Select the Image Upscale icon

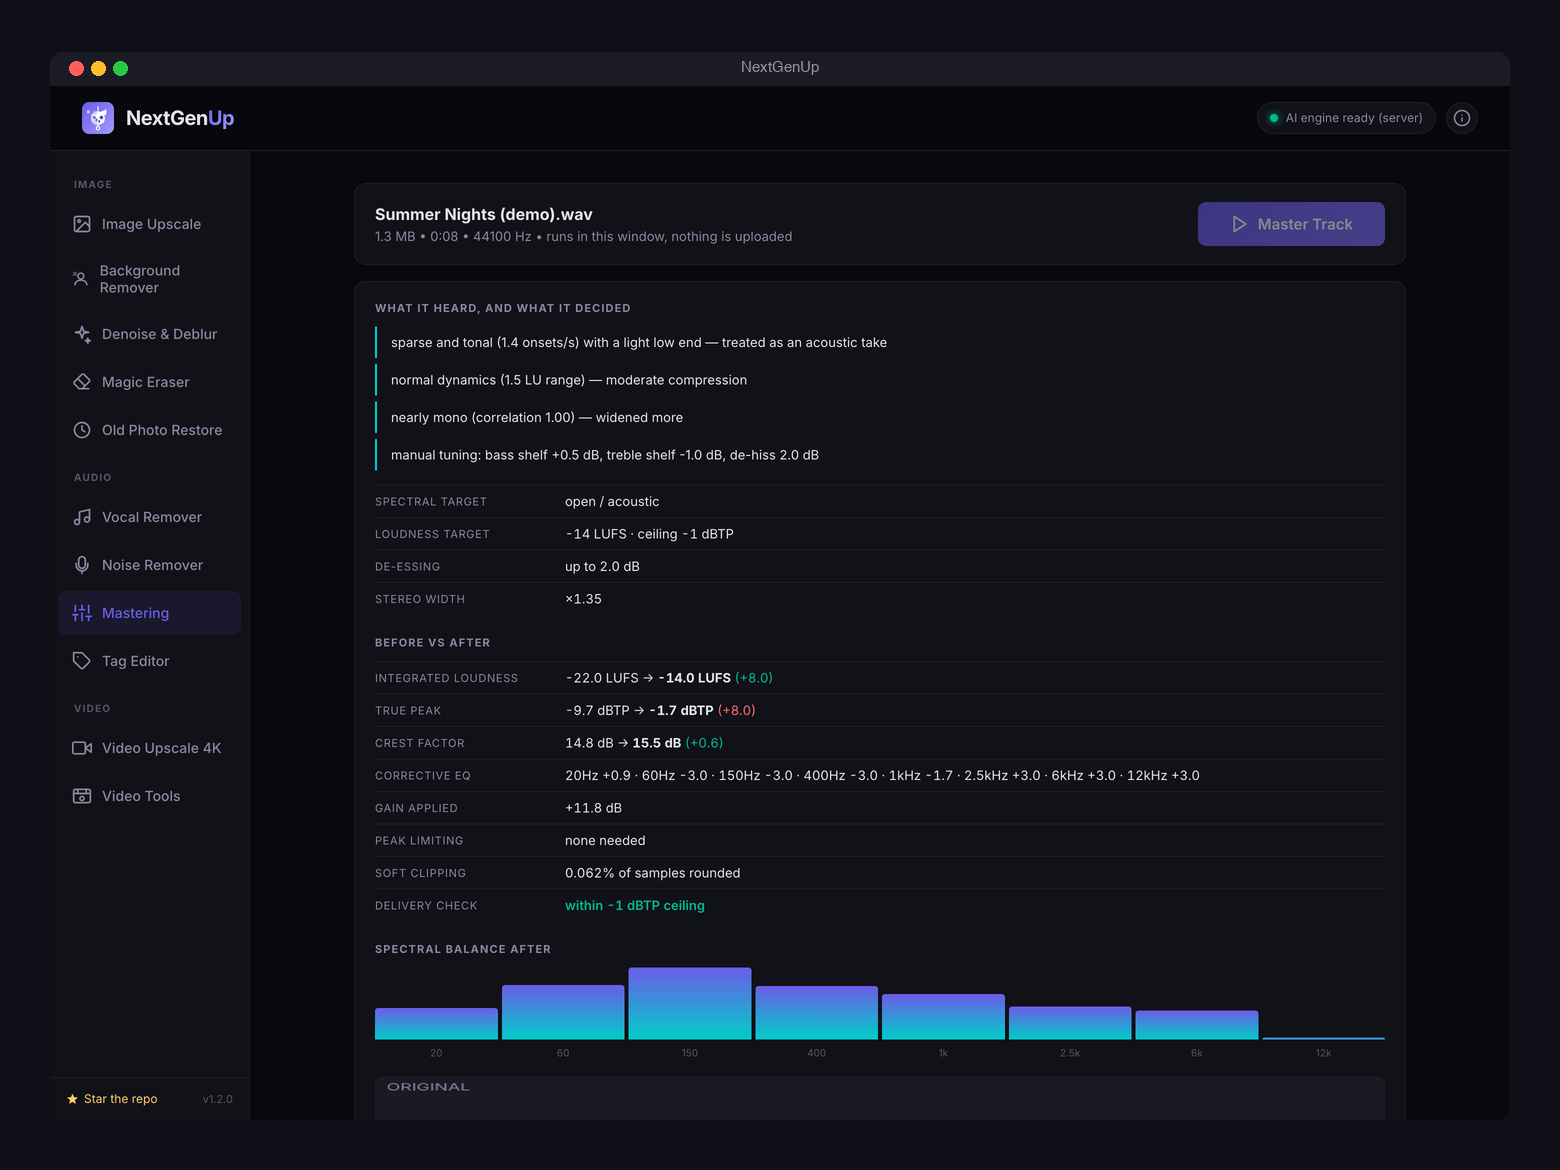(x=82, y=224)
